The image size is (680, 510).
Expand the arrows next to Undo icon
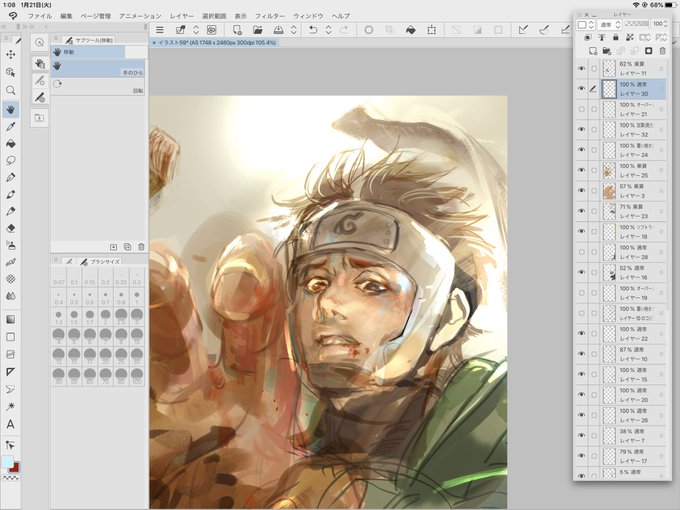pos(328,30)
